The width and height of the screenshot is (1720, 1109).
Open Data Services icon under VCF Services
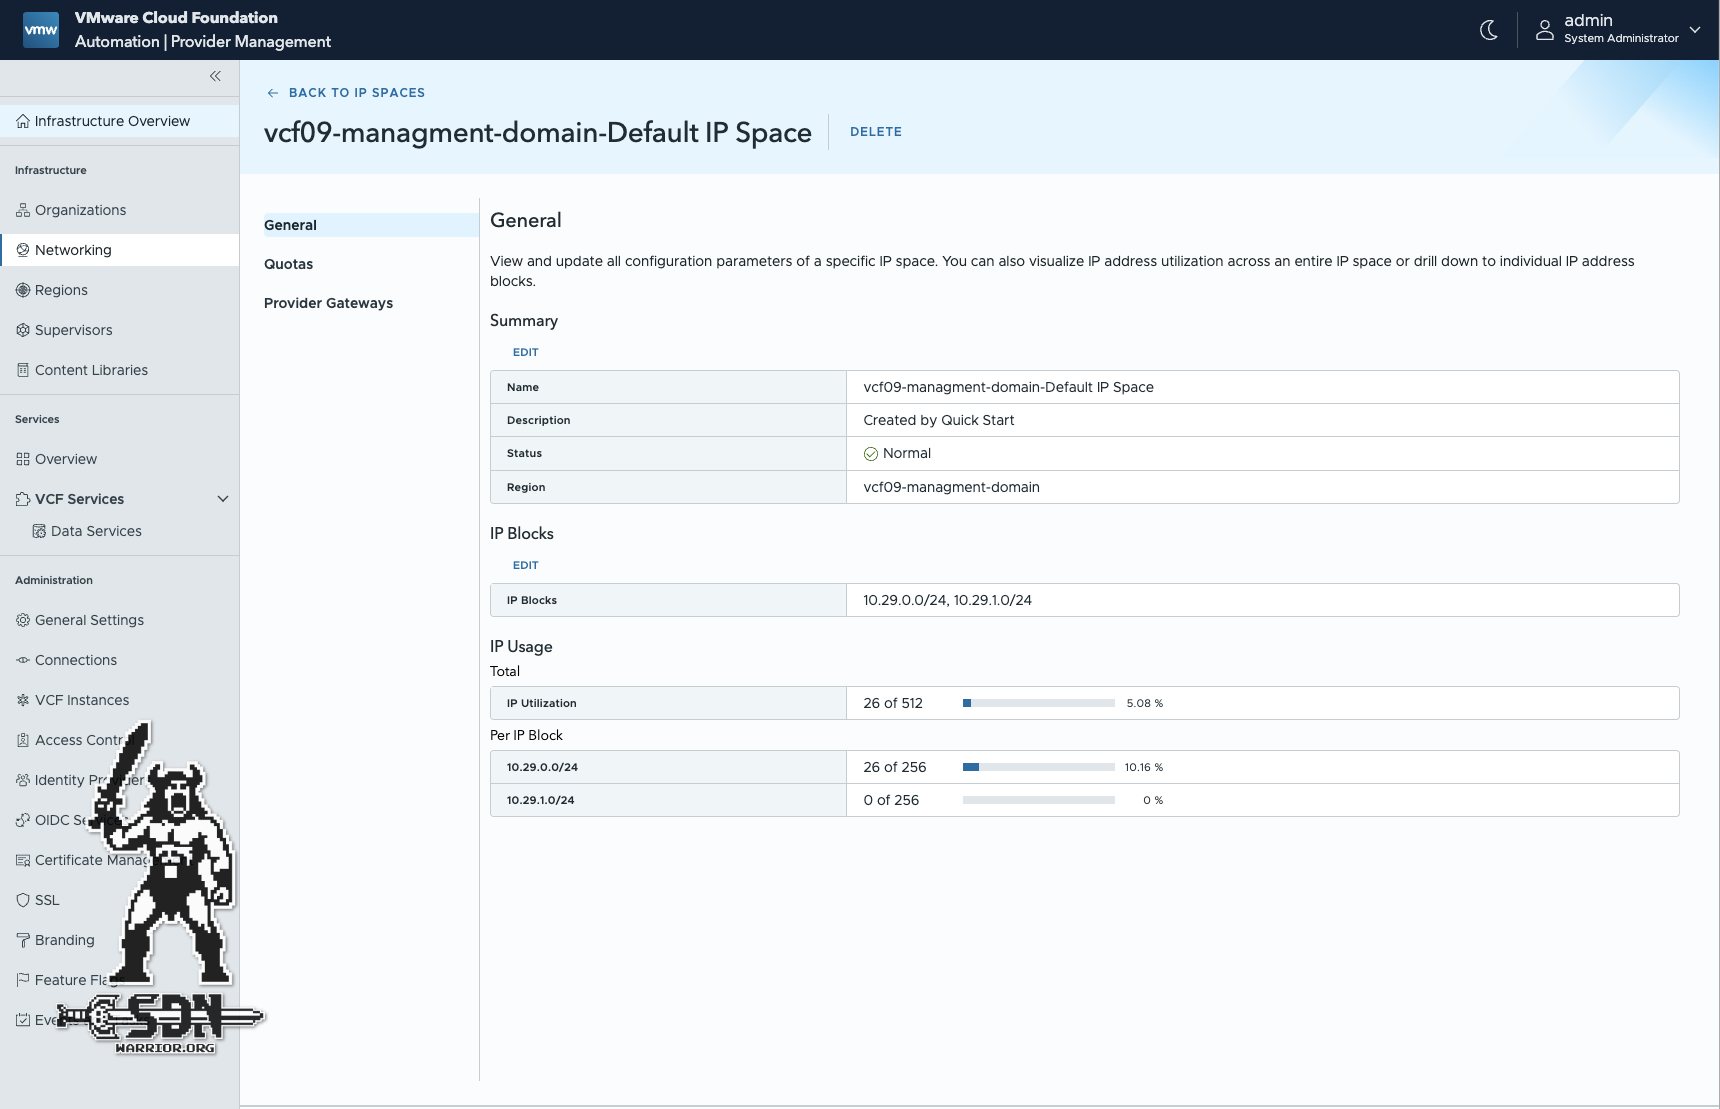pyautogui.click(x=39, y=531)
